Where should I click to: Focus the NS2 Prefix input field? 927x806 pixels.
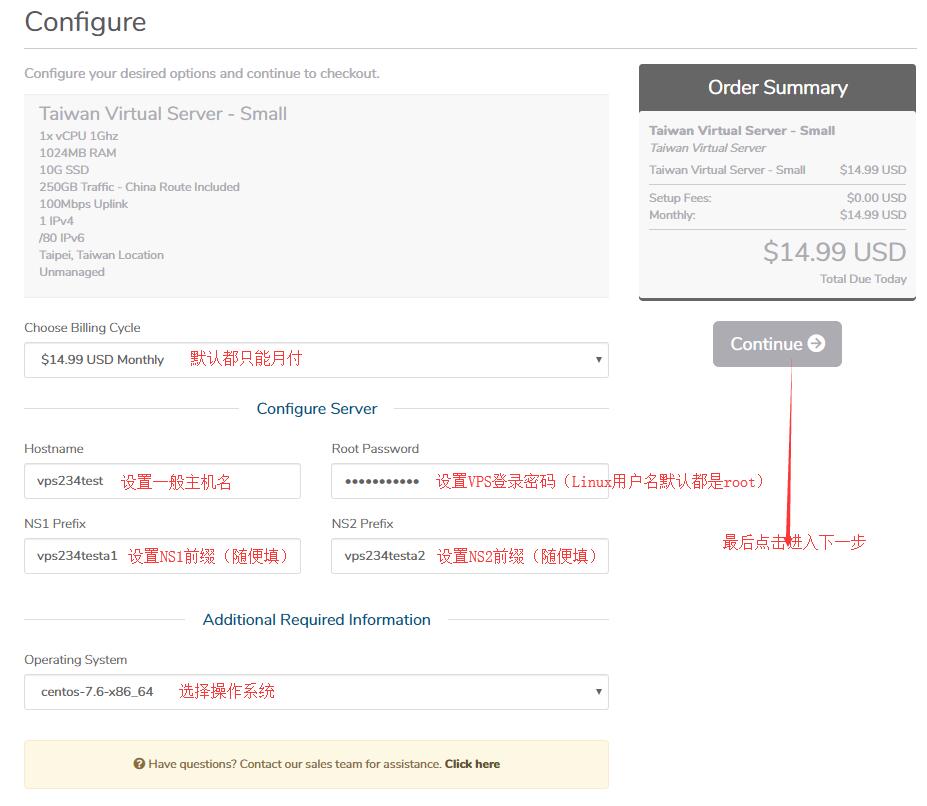(x=469, y=556)
